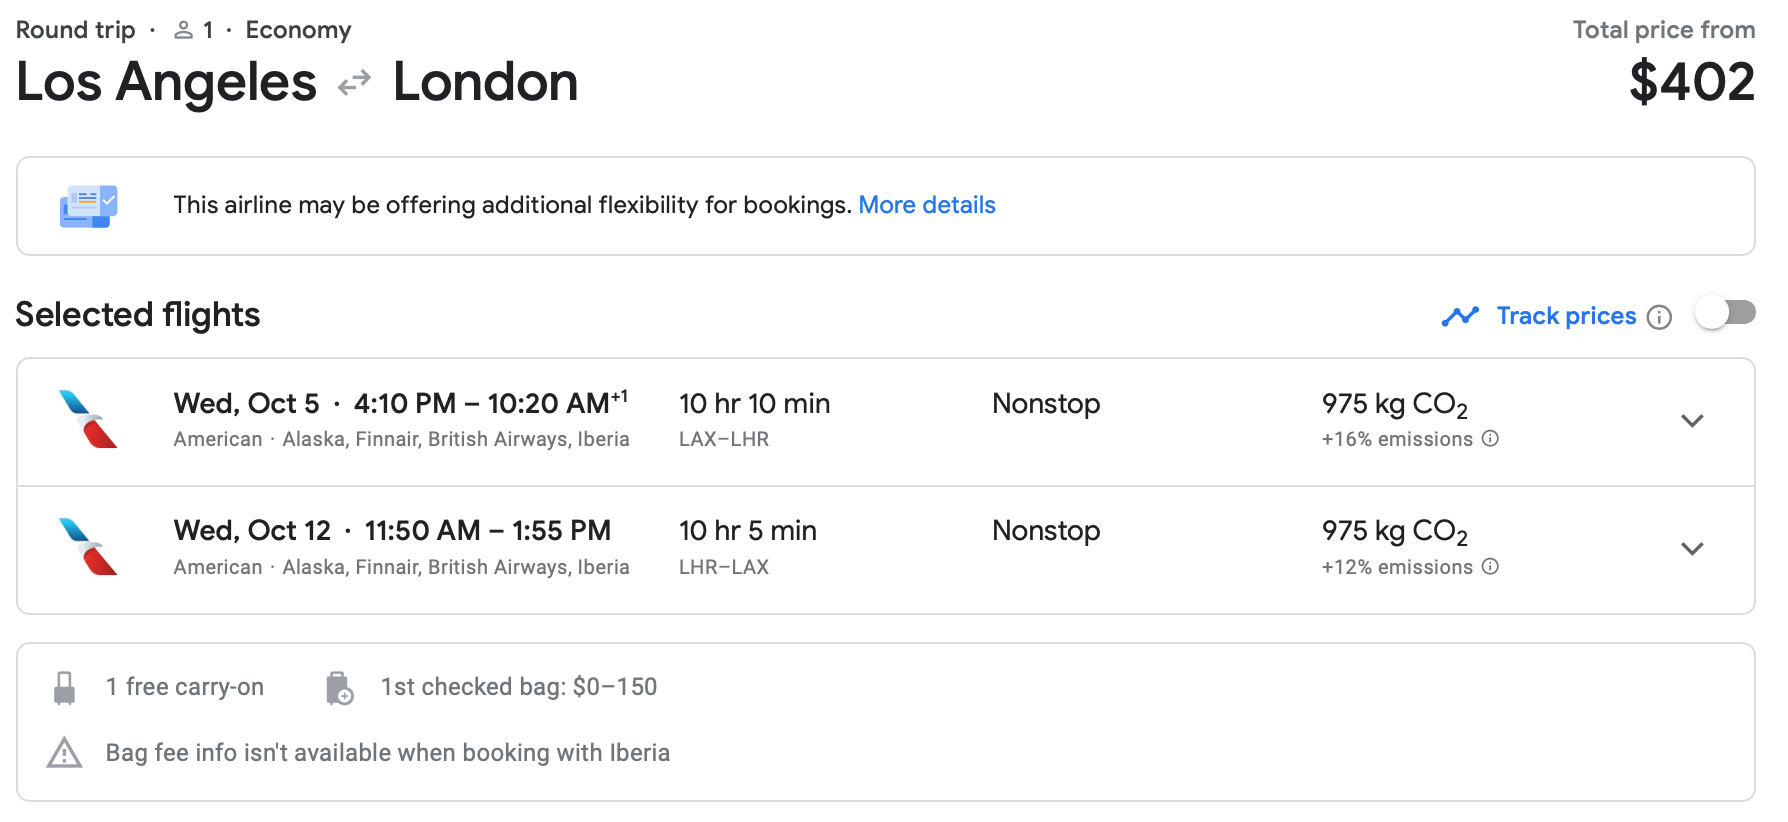The width and height of the screenshot is (1788, 822).
Task: Click the flexible booking ticket icon
Action: pyautogui.click(x=88, y=206)
